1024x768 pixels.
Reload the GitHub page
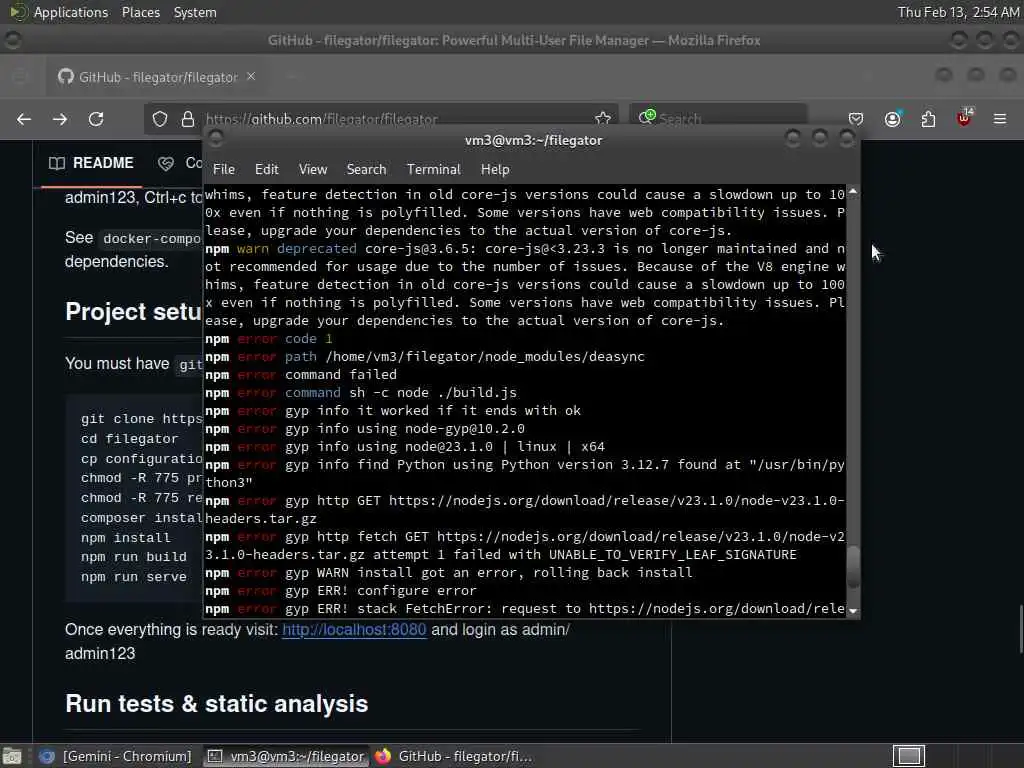96,120
